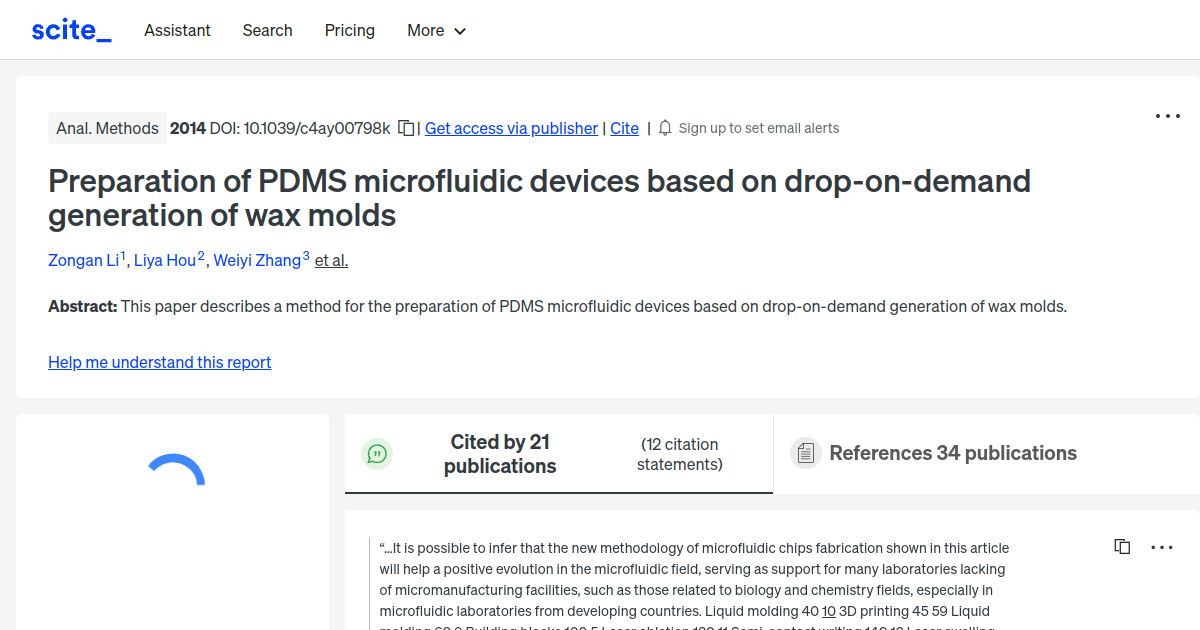This screenshot has height=630, width=1200.
Task: Click the References document icon
Action: coord(805,453)
